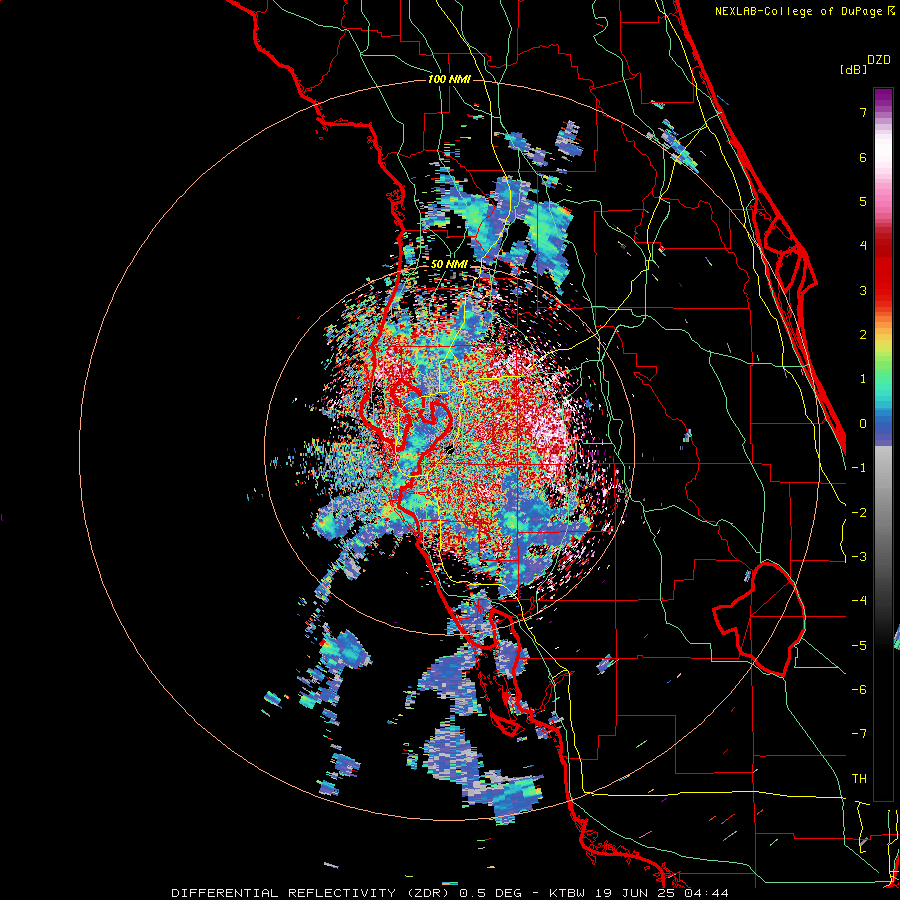The height and width of the screenshot is (900, 900).
Task: Click the 5 value on color scale
Action: pos(863,201)
